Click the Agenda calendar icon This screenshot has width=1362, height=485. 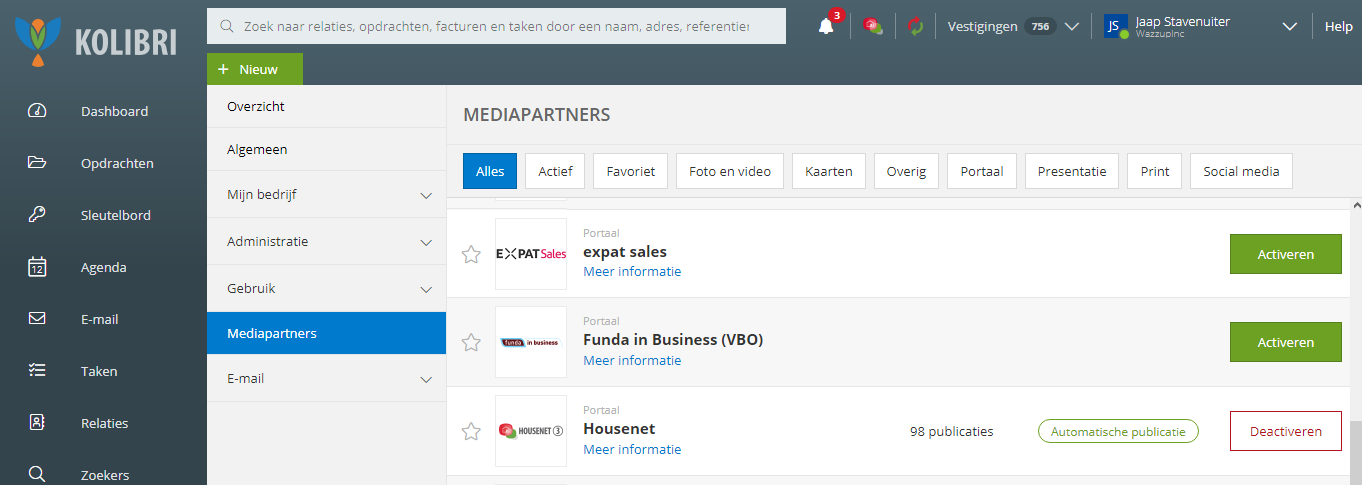37,267
